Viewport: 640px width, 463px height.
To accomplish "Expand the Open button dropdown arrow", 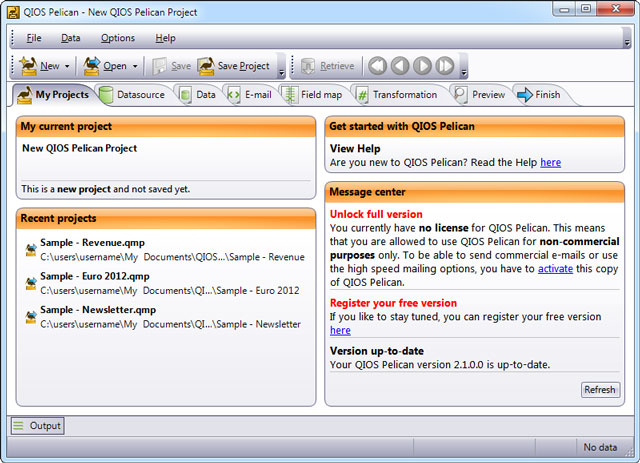I will point(135,66).
